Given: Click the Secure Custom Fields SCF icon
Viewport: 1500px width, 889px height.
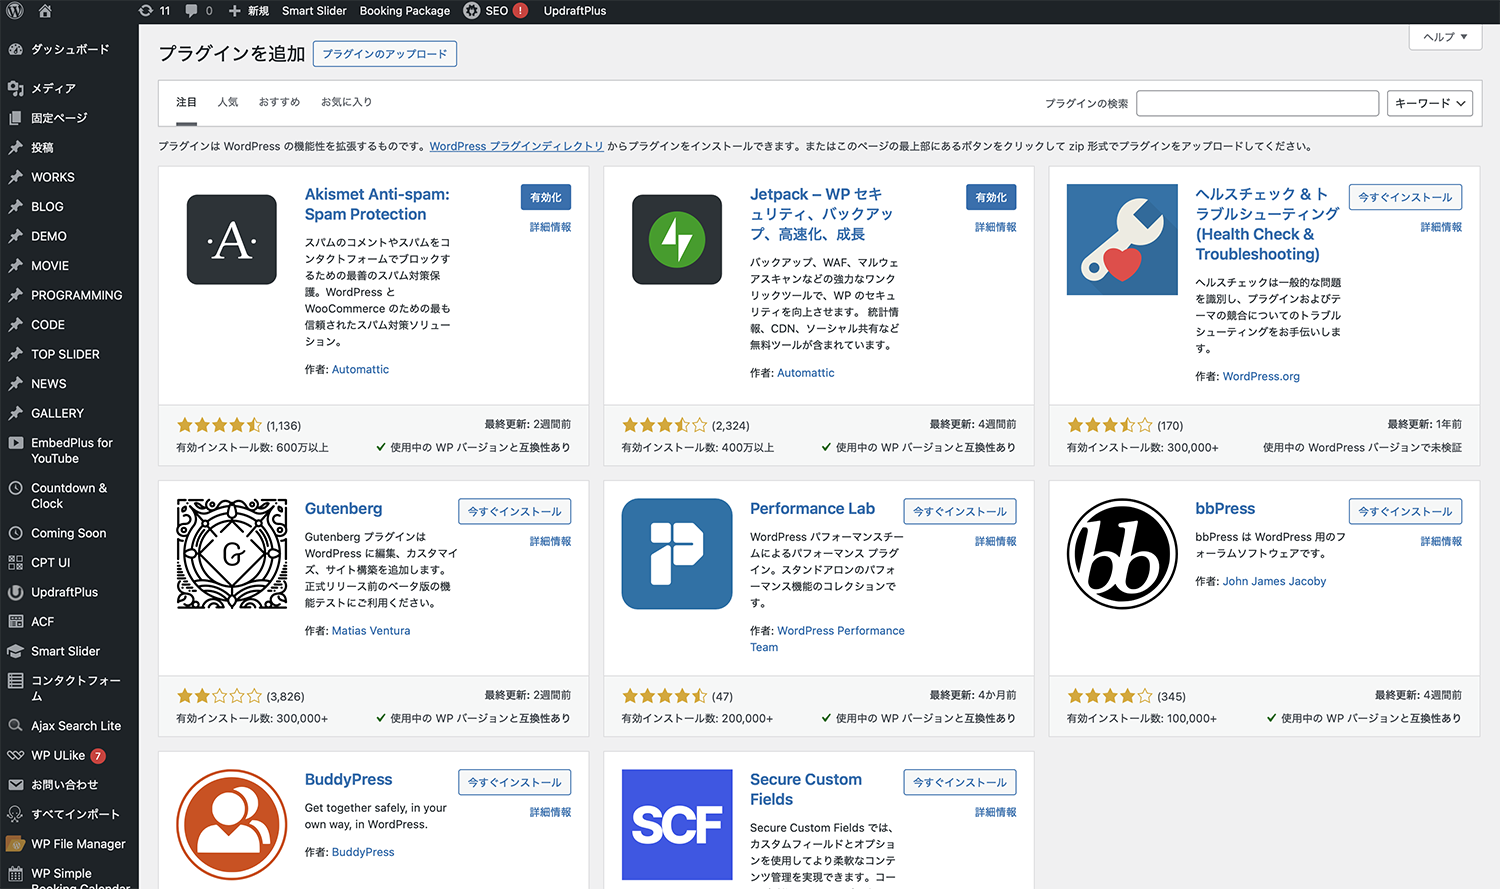Looking at the screenshot, I should coord(677,824).
